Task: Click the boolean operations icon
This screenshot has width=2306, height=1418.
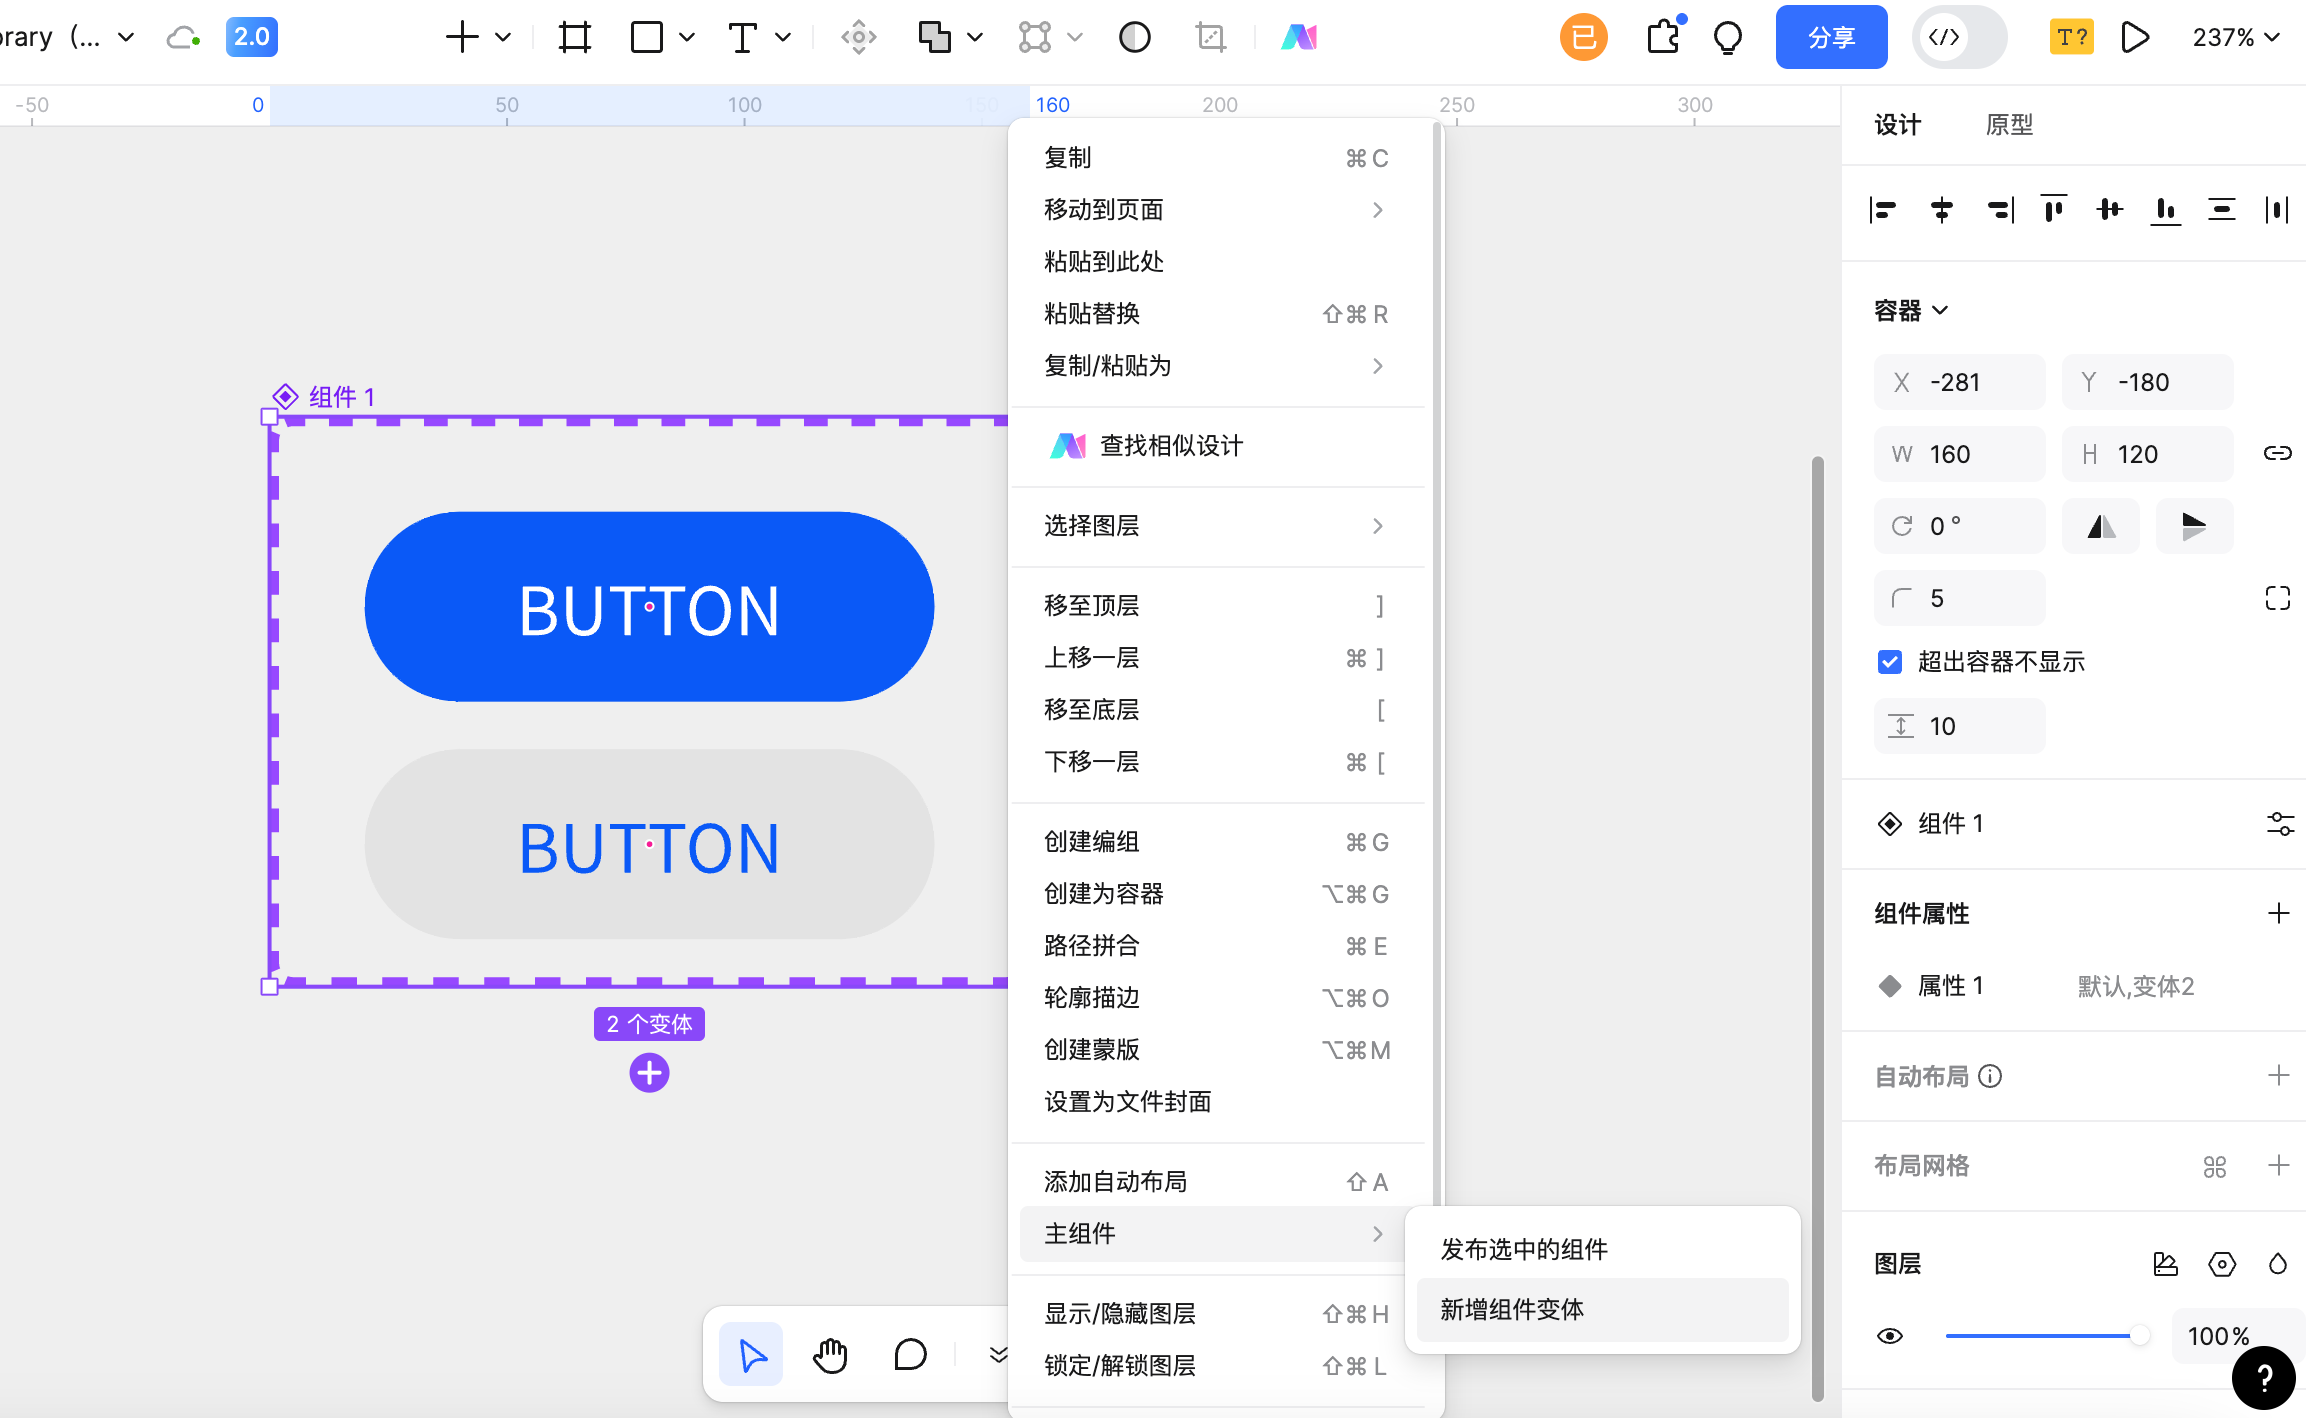Action: (x=935, y=38)
